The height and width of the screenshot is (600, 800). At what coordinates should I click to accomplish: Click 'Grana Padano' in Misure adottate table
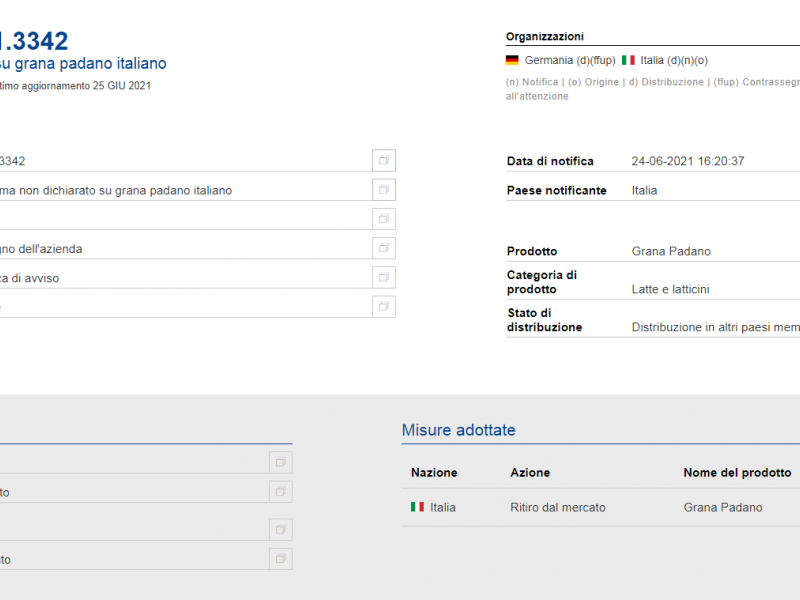(723, 507)
